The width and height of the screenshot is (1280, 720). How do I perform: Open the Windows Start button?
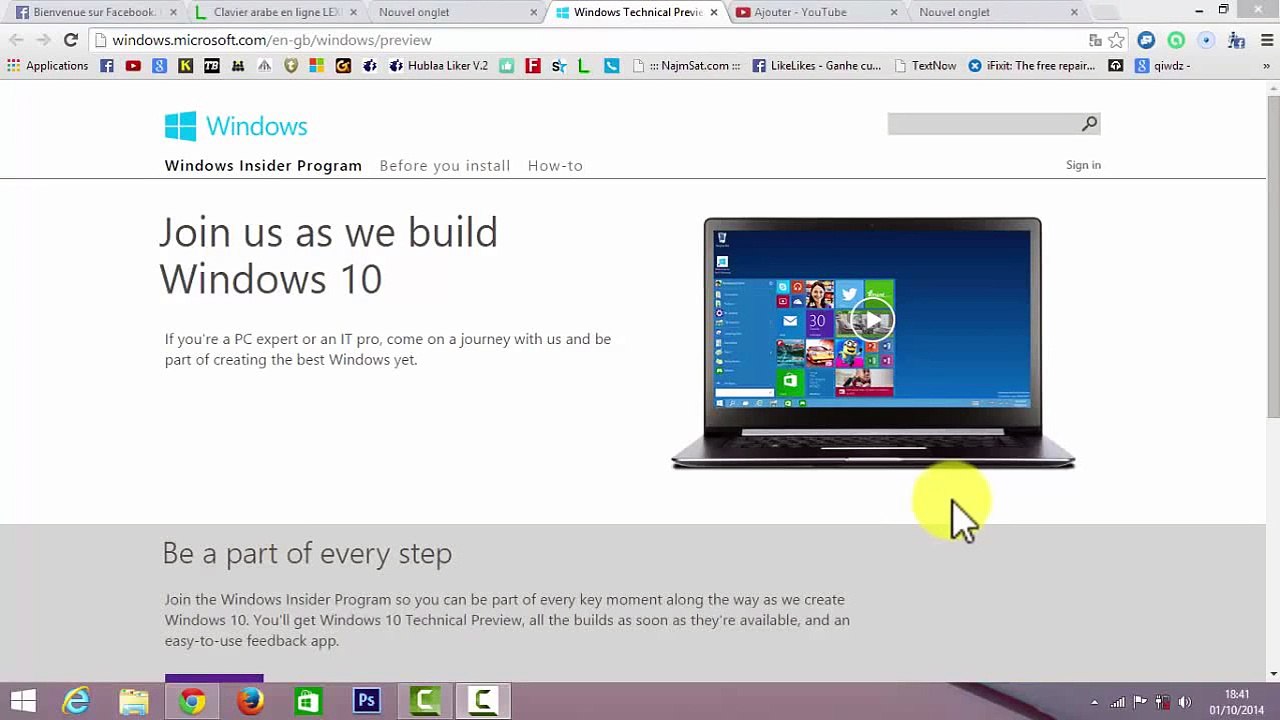[24, 701]
